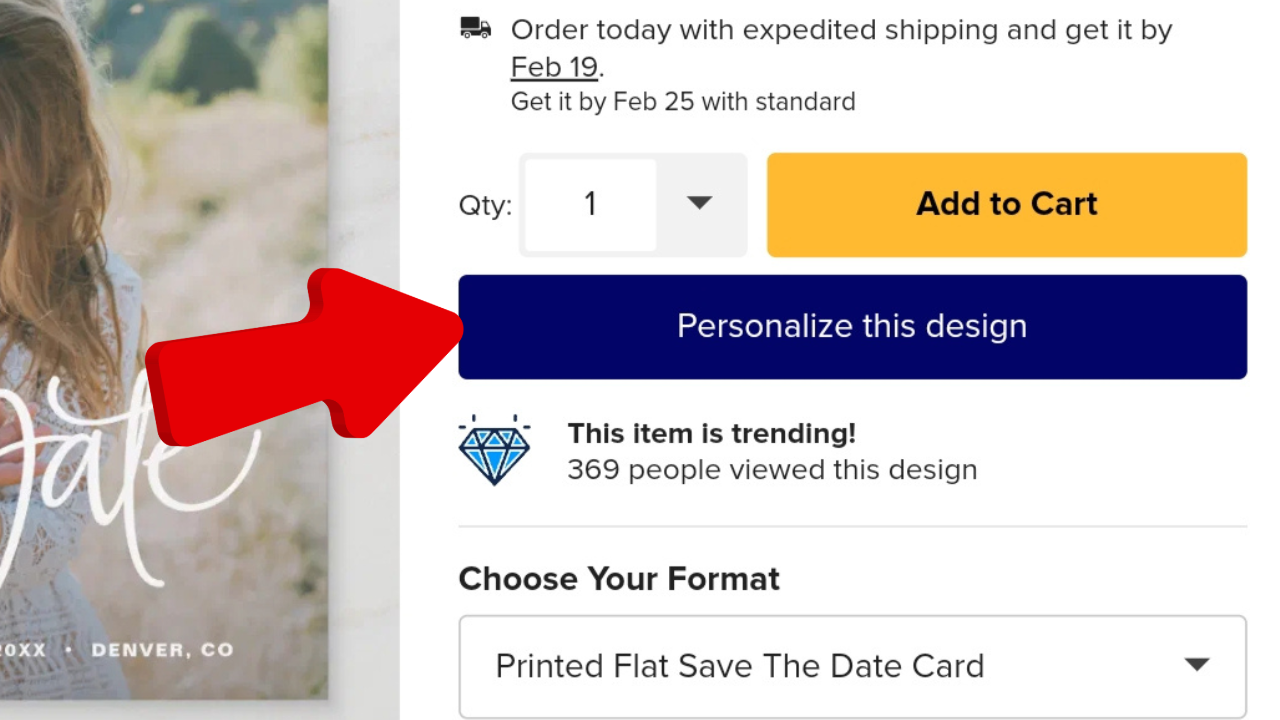Image resolution: width=1280 pixels, height=720 pixels.
Task: Click the Choose Your Format heading
Action: coord(618,578)
